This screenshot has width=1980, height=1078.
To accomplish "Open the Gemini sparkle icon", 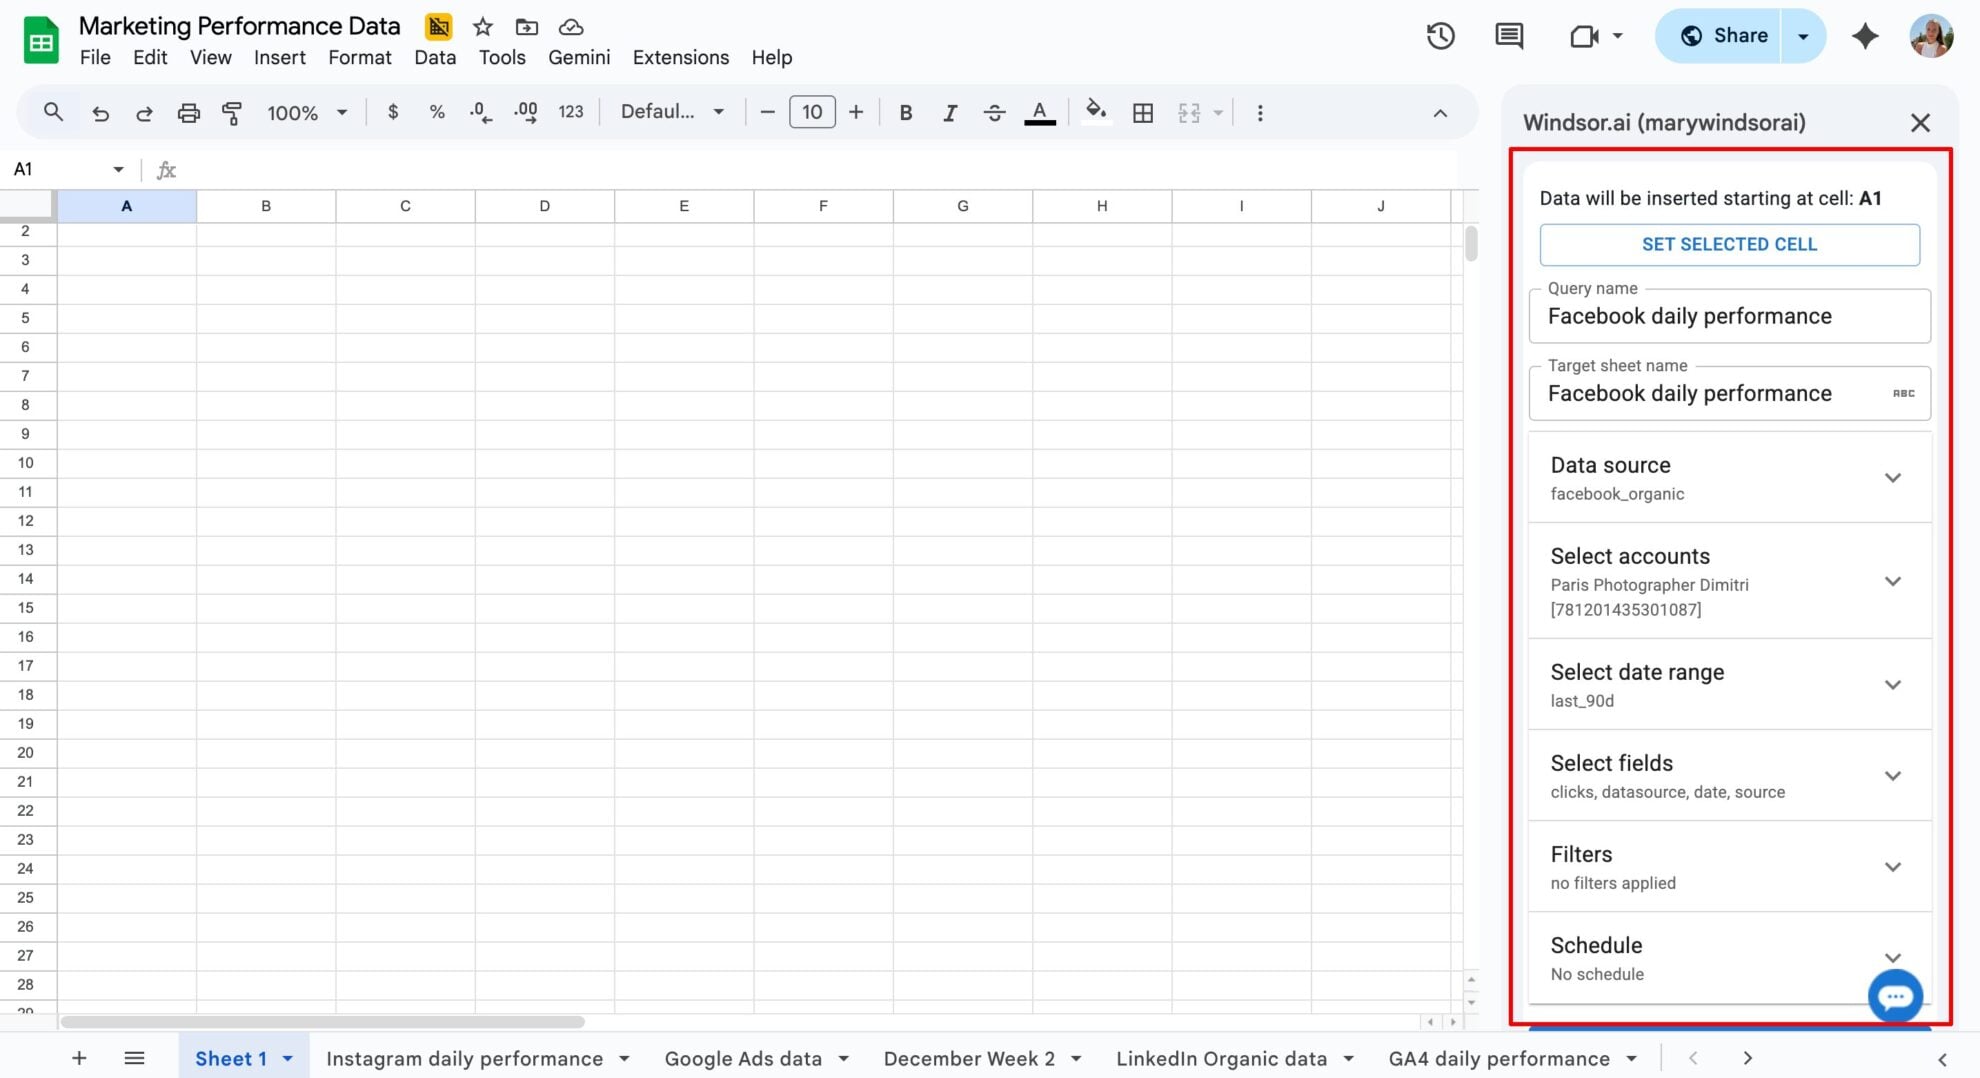I will pos(1865,36).
